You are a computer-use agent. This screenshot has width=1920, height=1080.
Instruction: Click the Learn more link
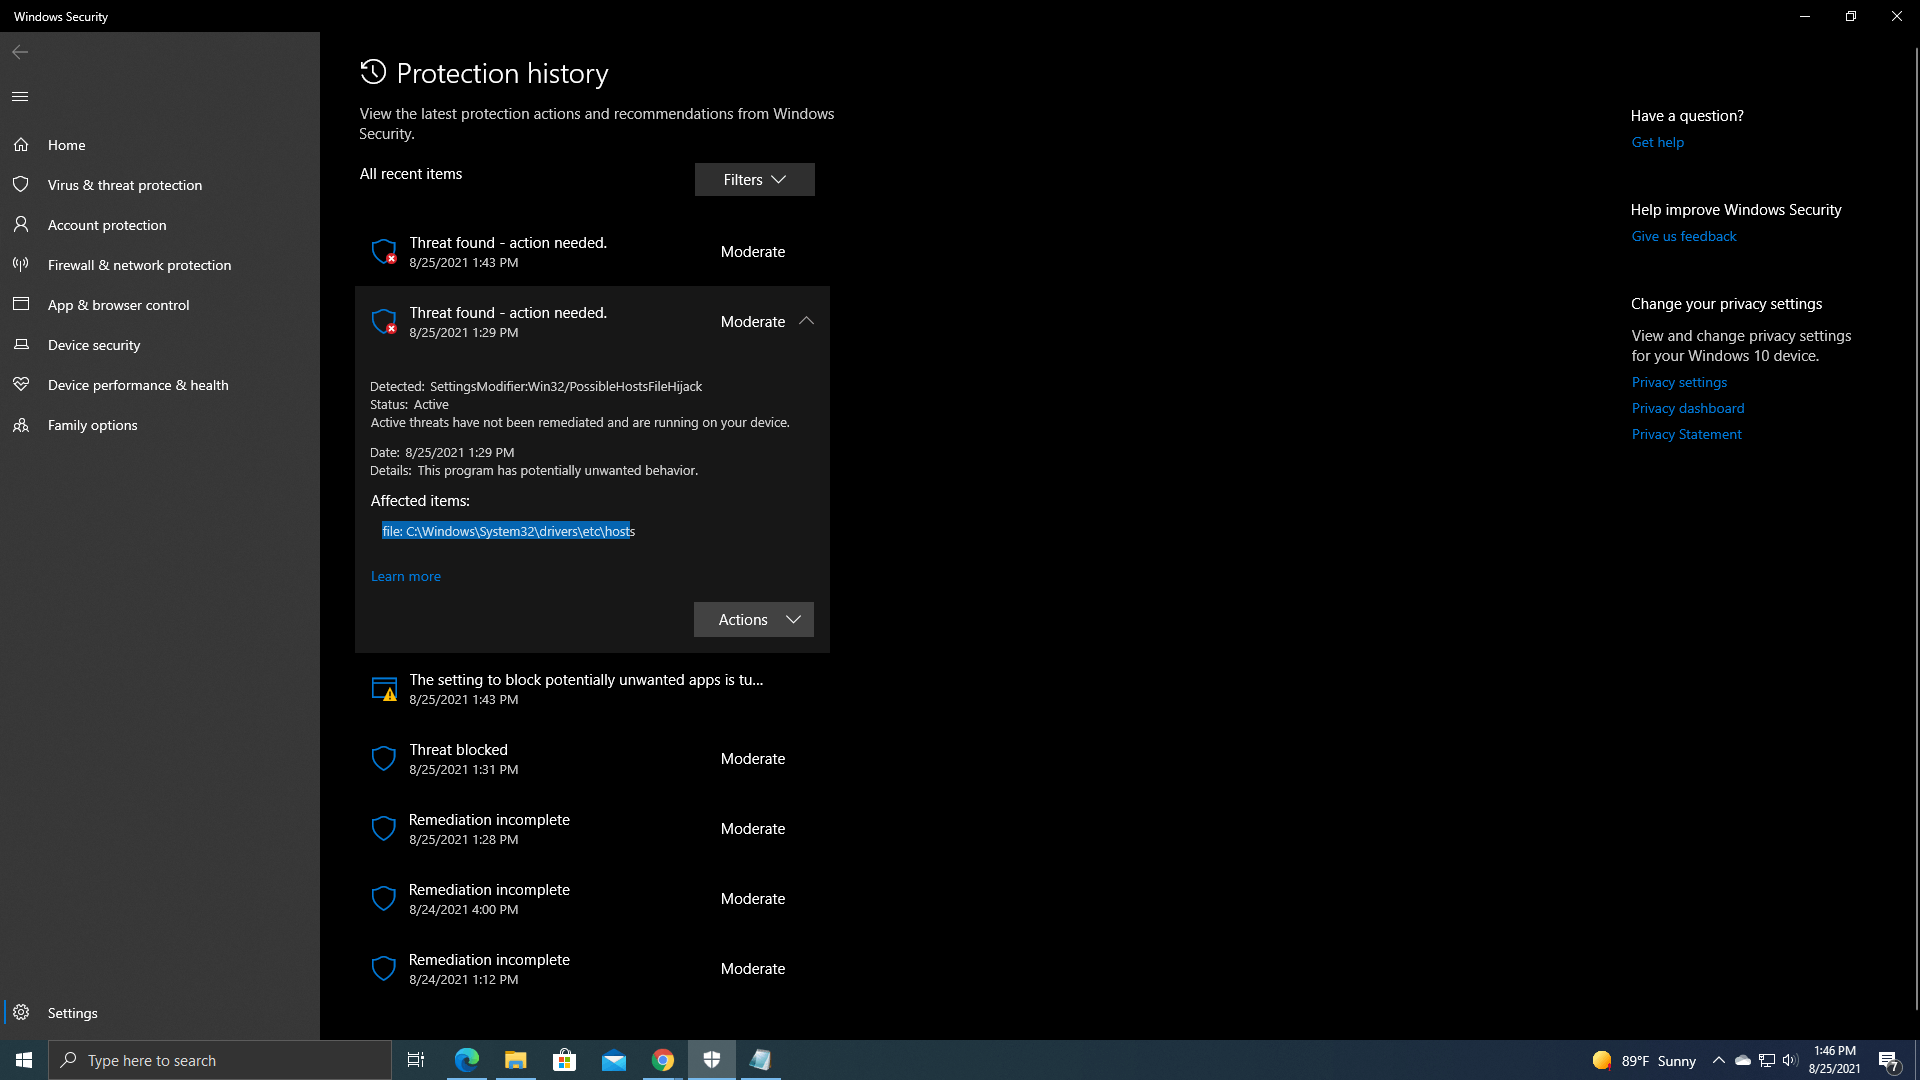405,576
